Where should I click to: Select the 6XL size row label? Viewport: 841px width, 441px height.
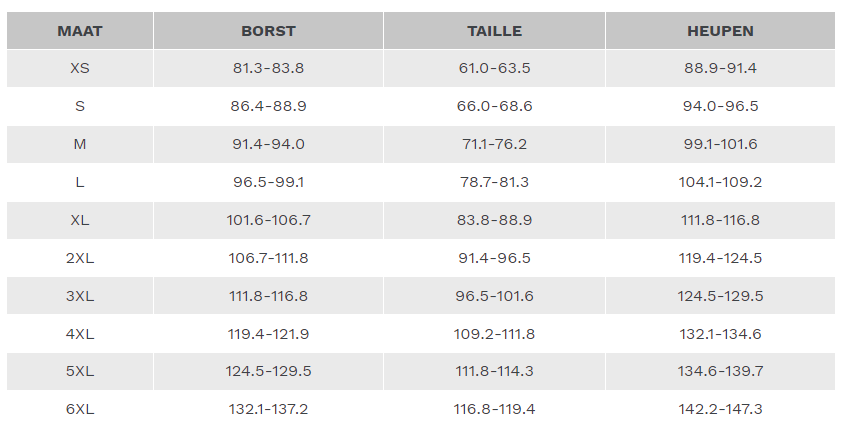coord(80,409)
